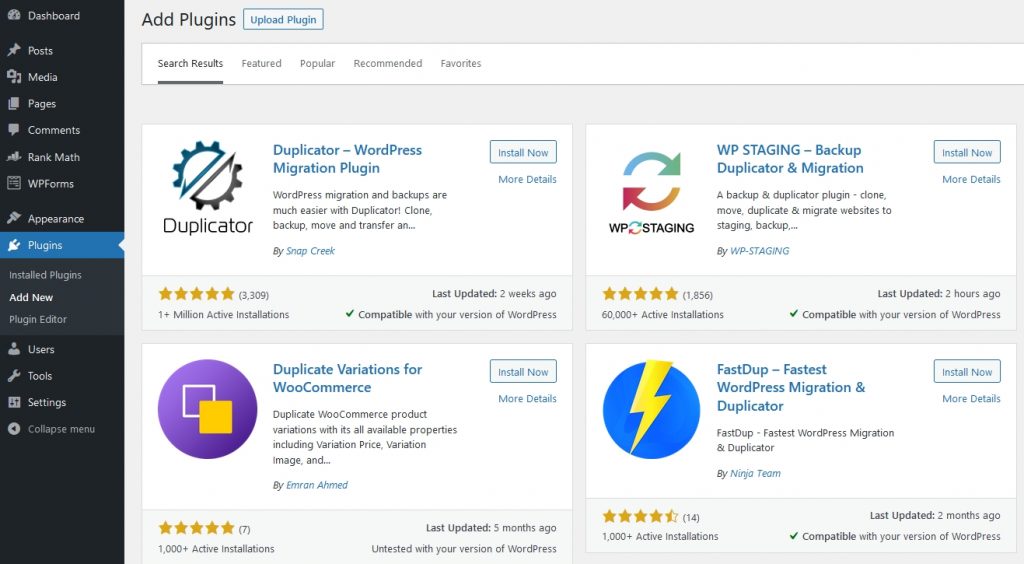
Task: Open More Details for FastDup plugin
Action: 971,398
